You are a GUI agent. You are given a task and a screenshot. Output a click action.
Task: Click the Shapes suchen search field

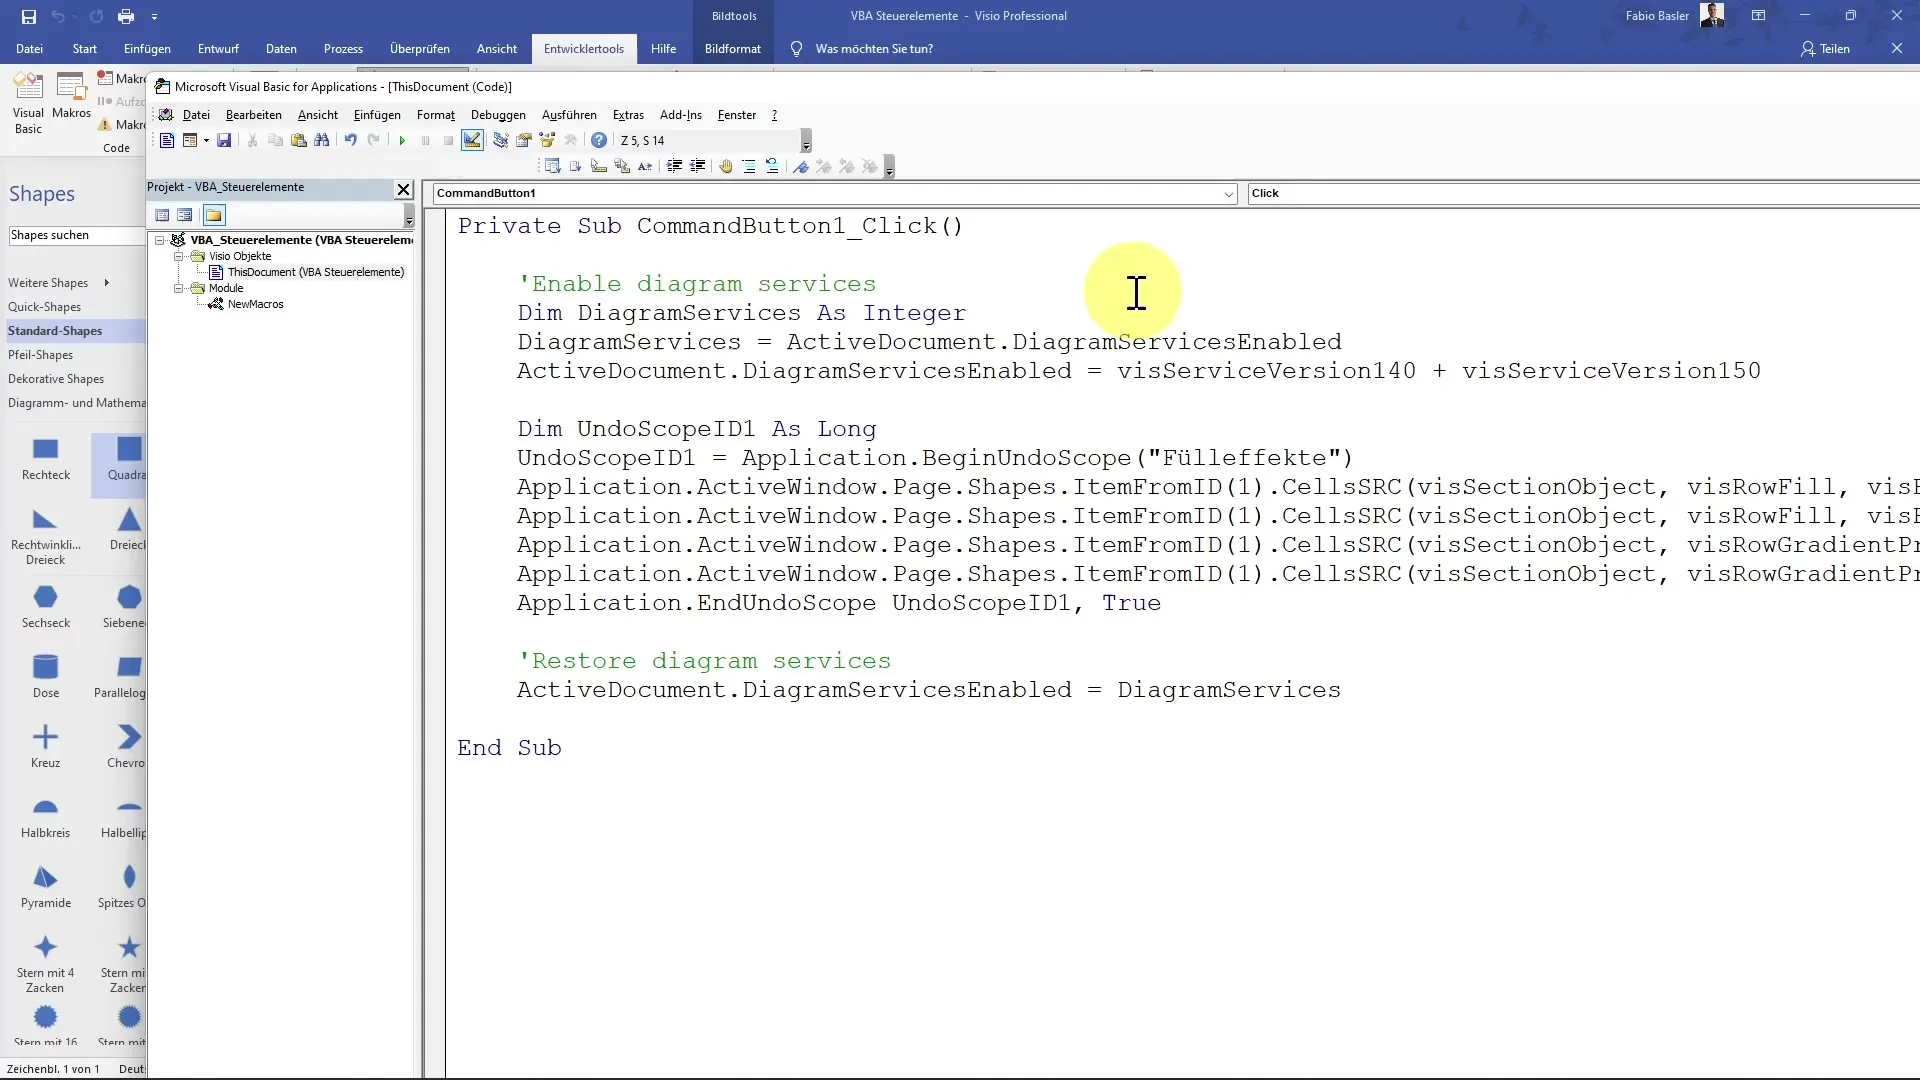[x=77, y=235]
